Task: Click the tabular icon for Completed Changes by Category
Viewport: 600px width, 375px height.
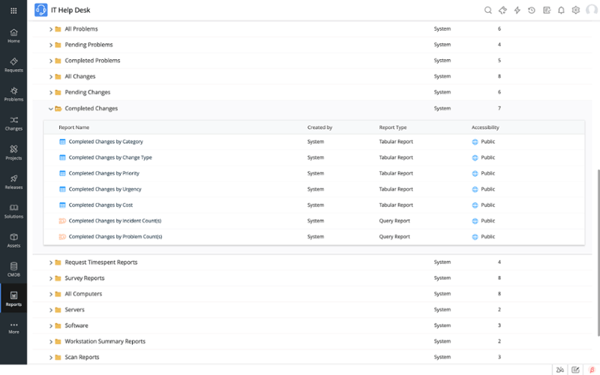Action: [x=62, y=142]
